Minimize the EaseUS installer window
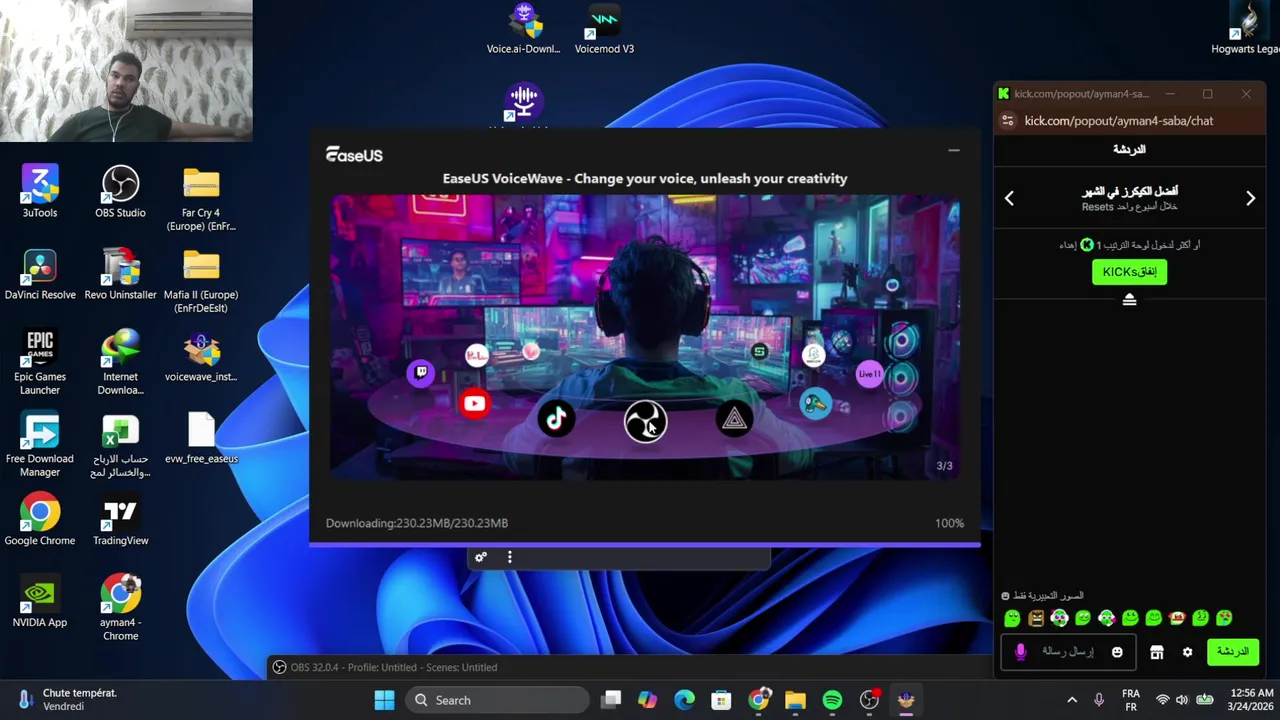Image resolution: width=1280 pixels, height=720 pixels. 953,150
